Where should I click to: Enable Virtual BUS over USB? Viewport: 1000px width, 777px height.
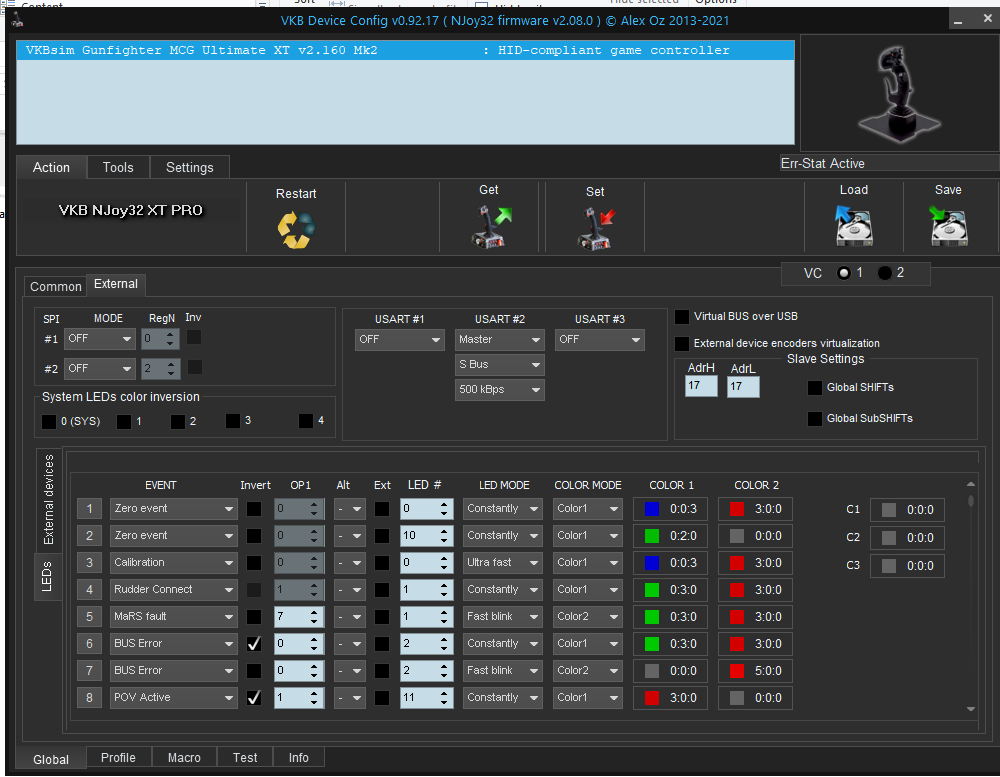(682, 316)
